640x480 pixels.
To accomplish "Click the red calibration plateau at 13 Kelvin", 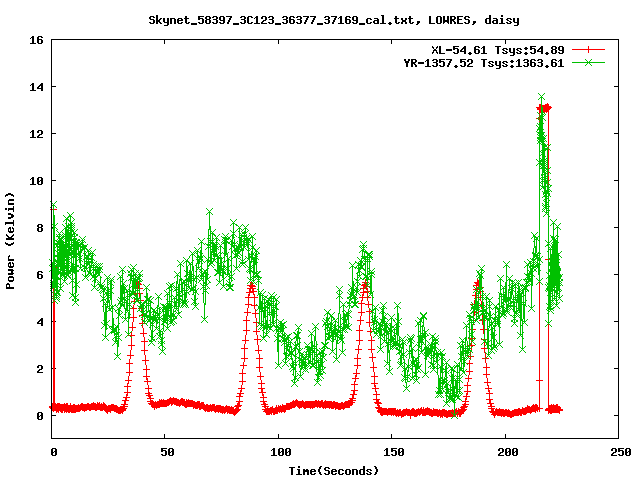I will [544, 108].
